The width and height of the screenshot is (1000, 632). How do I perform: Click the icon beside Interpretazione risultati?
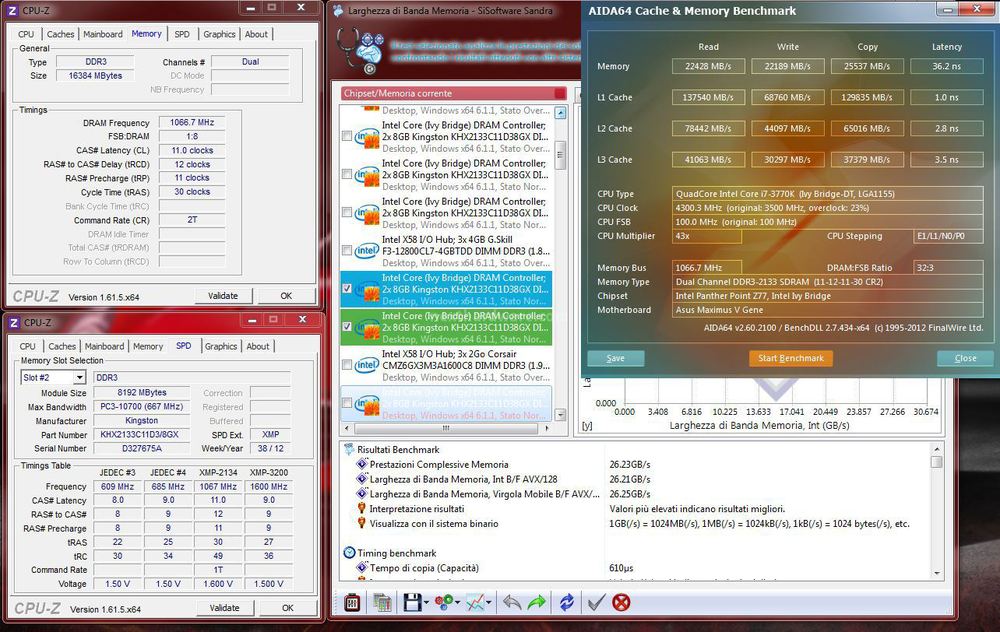tap(362, 508)
